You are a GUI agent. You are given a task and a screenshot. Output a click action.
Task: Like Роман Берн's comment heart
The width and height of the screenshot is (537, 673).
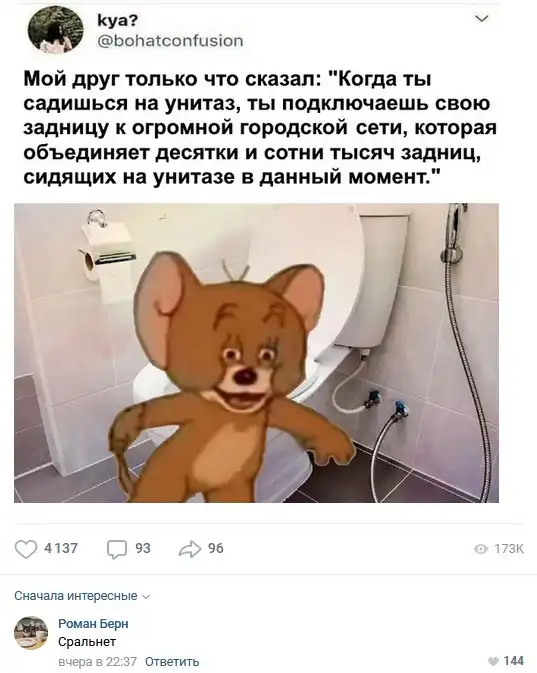coord(494,661)
